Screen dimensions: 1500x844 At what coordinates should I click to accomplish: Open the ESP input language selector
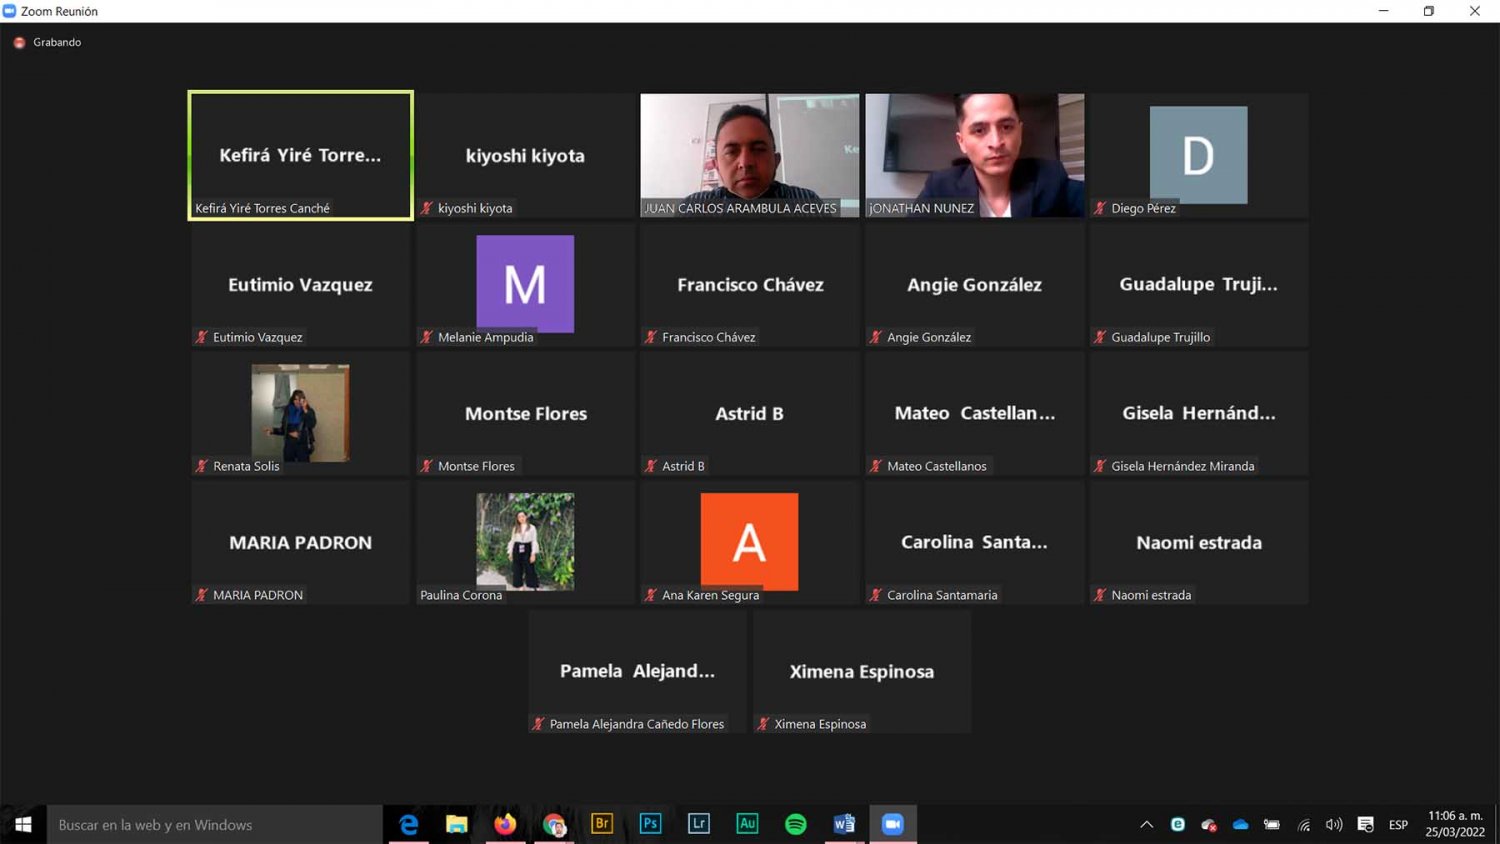pos(1398,825)
